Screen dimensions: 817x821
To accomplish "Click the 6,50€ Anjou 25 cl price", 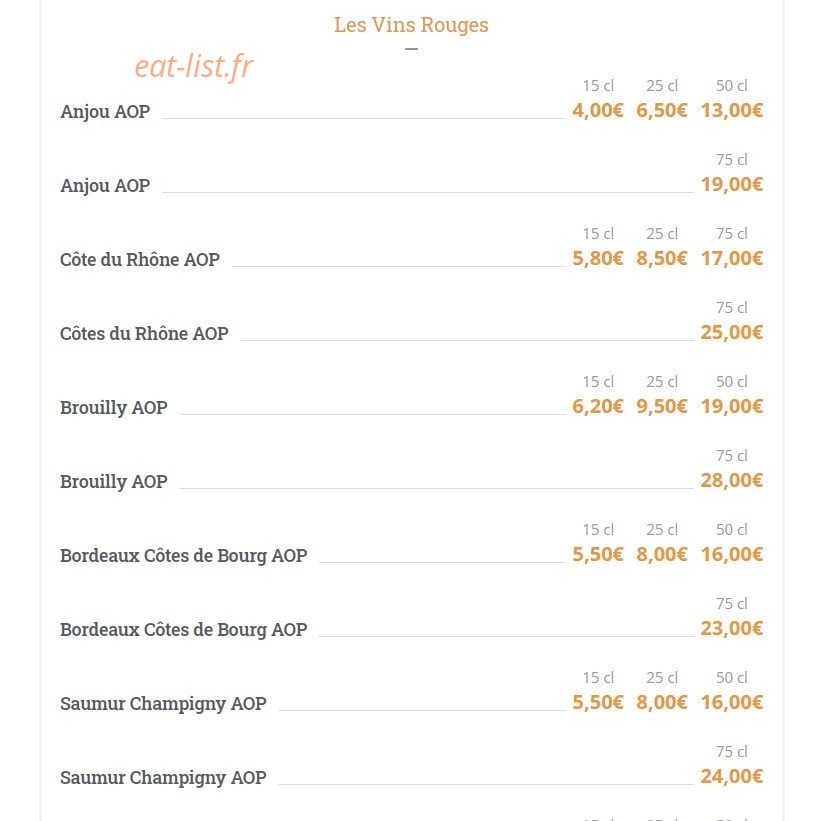I will 661,110.
